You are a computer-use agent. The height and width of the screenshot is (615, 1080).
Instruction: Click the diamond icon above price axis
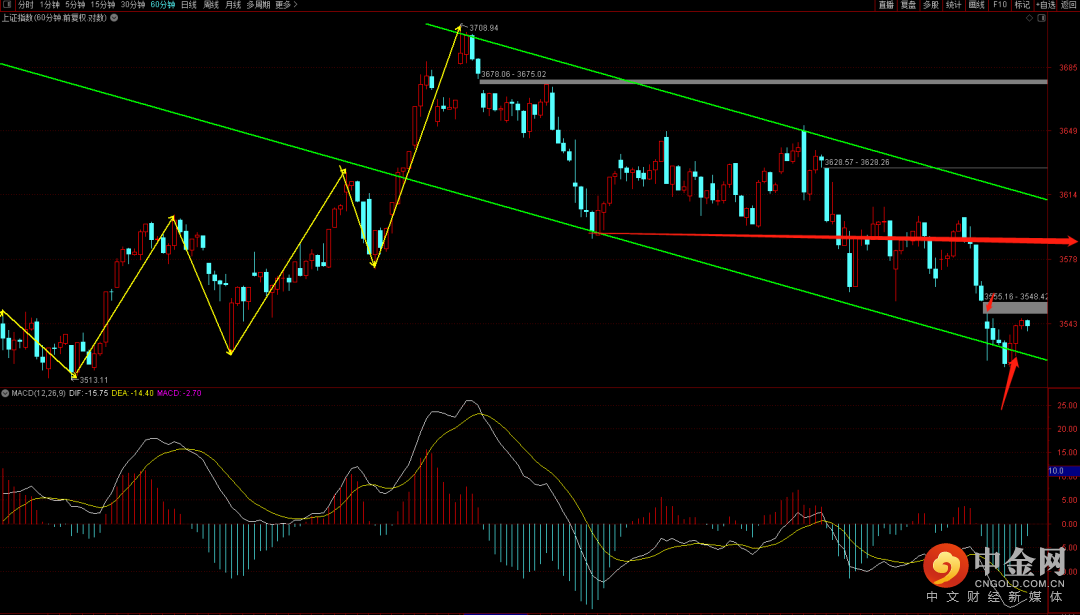click(1030, 18)
